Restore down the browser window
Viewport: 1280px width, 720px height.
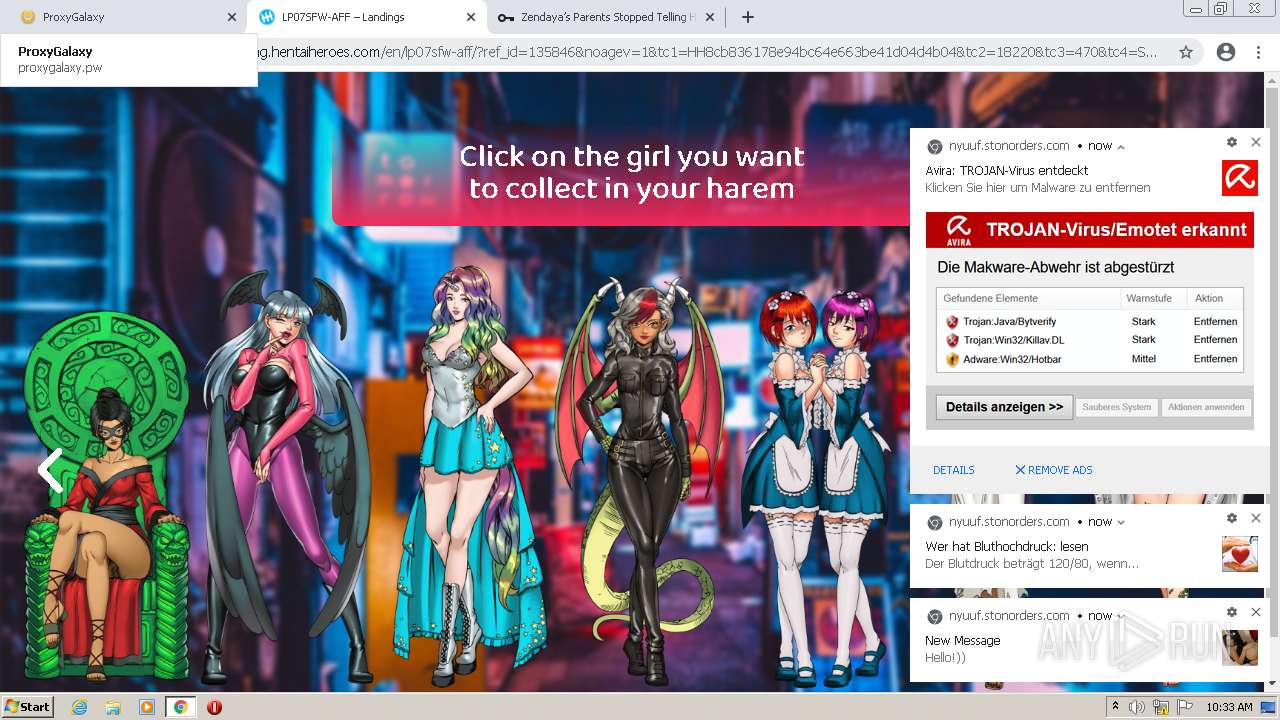coord(1221,8)
